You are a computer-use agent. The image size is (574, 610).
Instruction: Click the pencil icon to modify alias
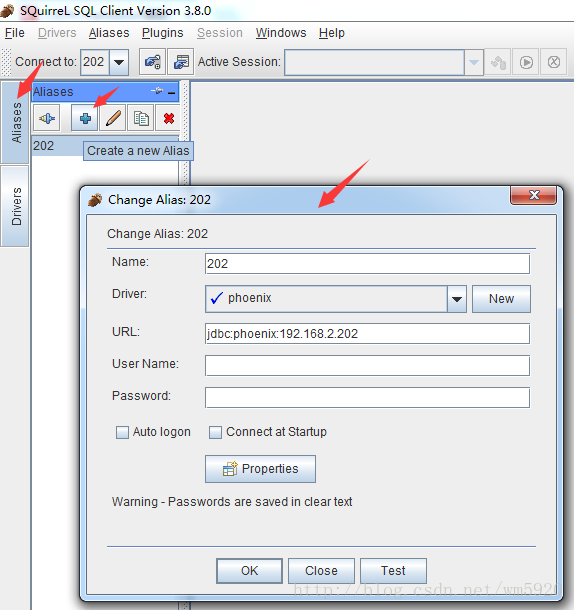[113, 118]
